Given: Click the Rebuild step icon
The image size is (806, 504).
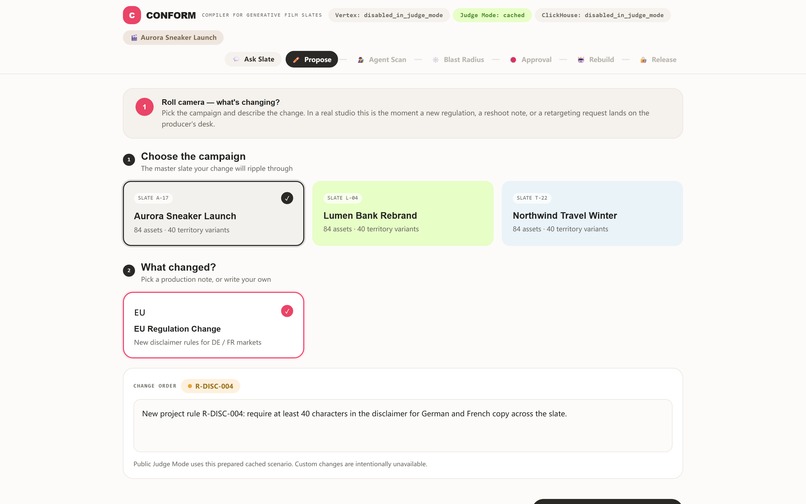Looking at the screenshot, I should tap(581, 60).
